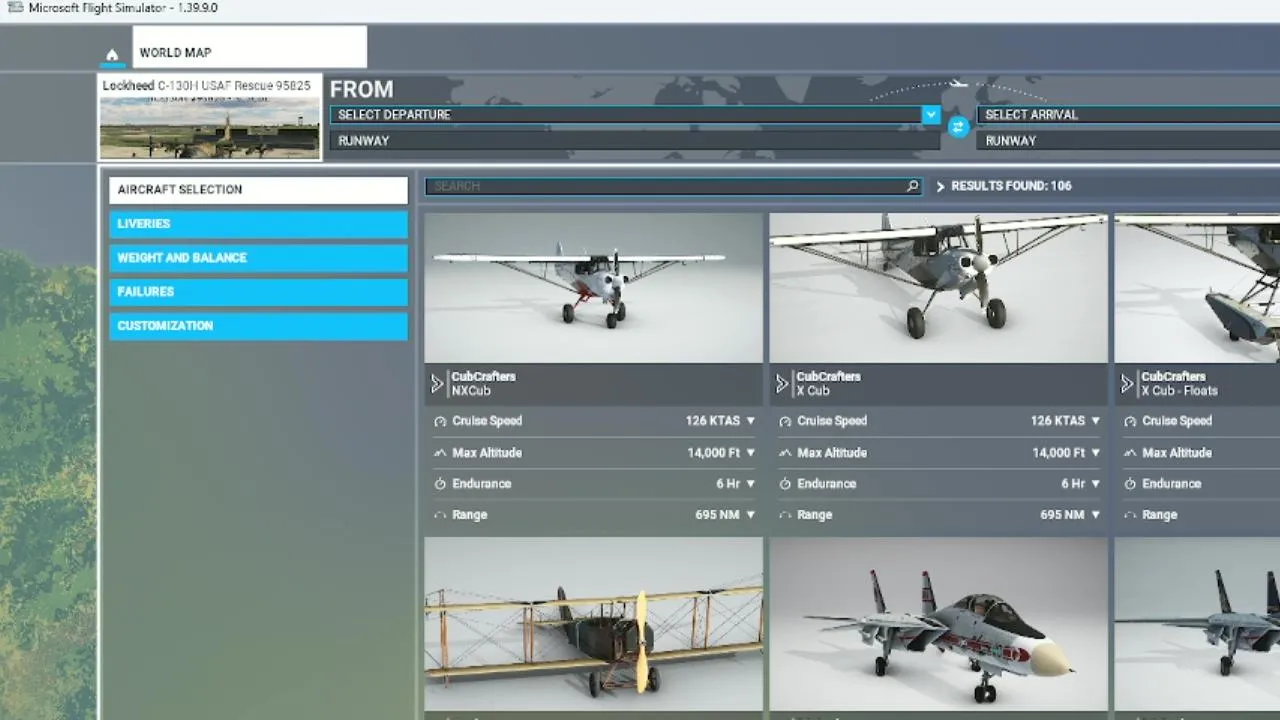Select the white-nosed fighter jet image
The height and width of the screenshot is (720, 1280).
[x=938, y=624]
